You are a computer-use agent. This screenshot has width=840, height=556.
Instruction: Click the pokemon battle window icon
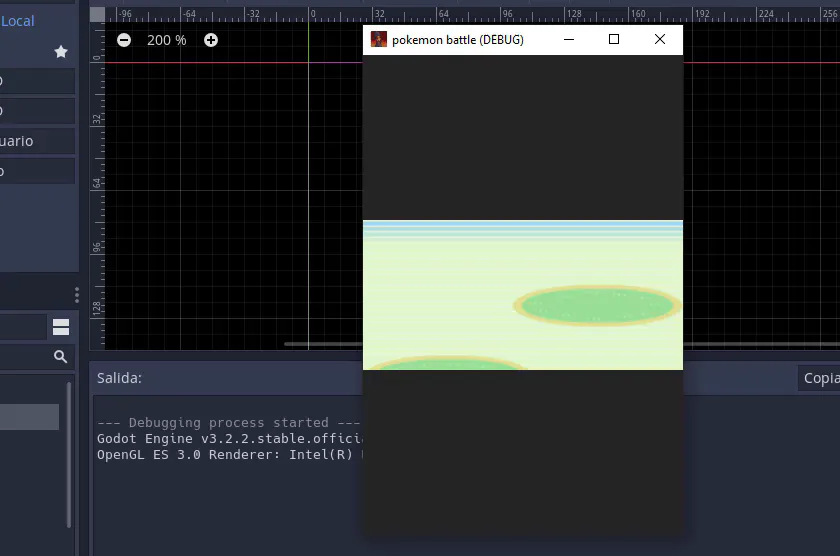click(379, 40)
